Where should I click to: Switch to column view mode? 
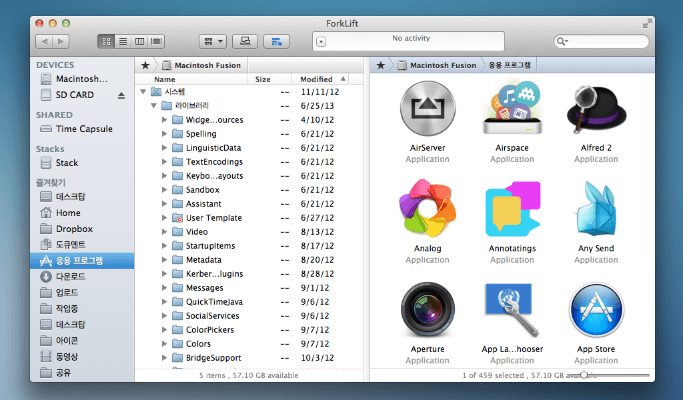pyautogui.click(x=139, y=41)
